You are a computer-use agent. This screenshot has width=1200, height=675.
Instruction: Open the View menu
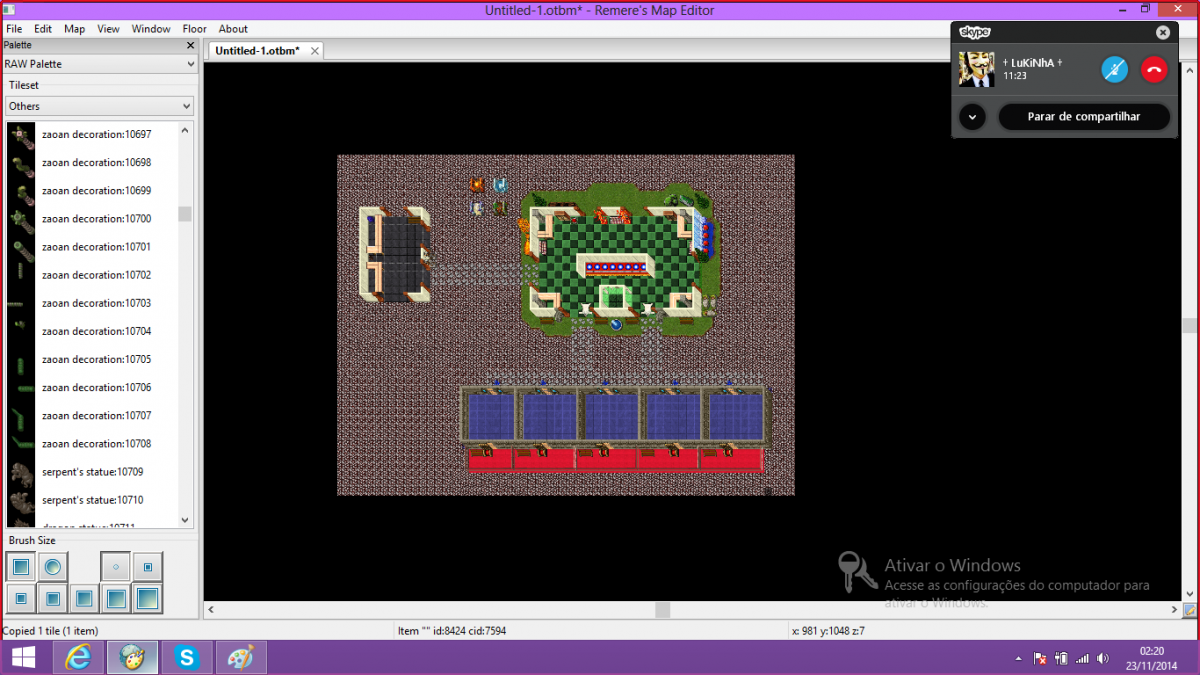108,29
